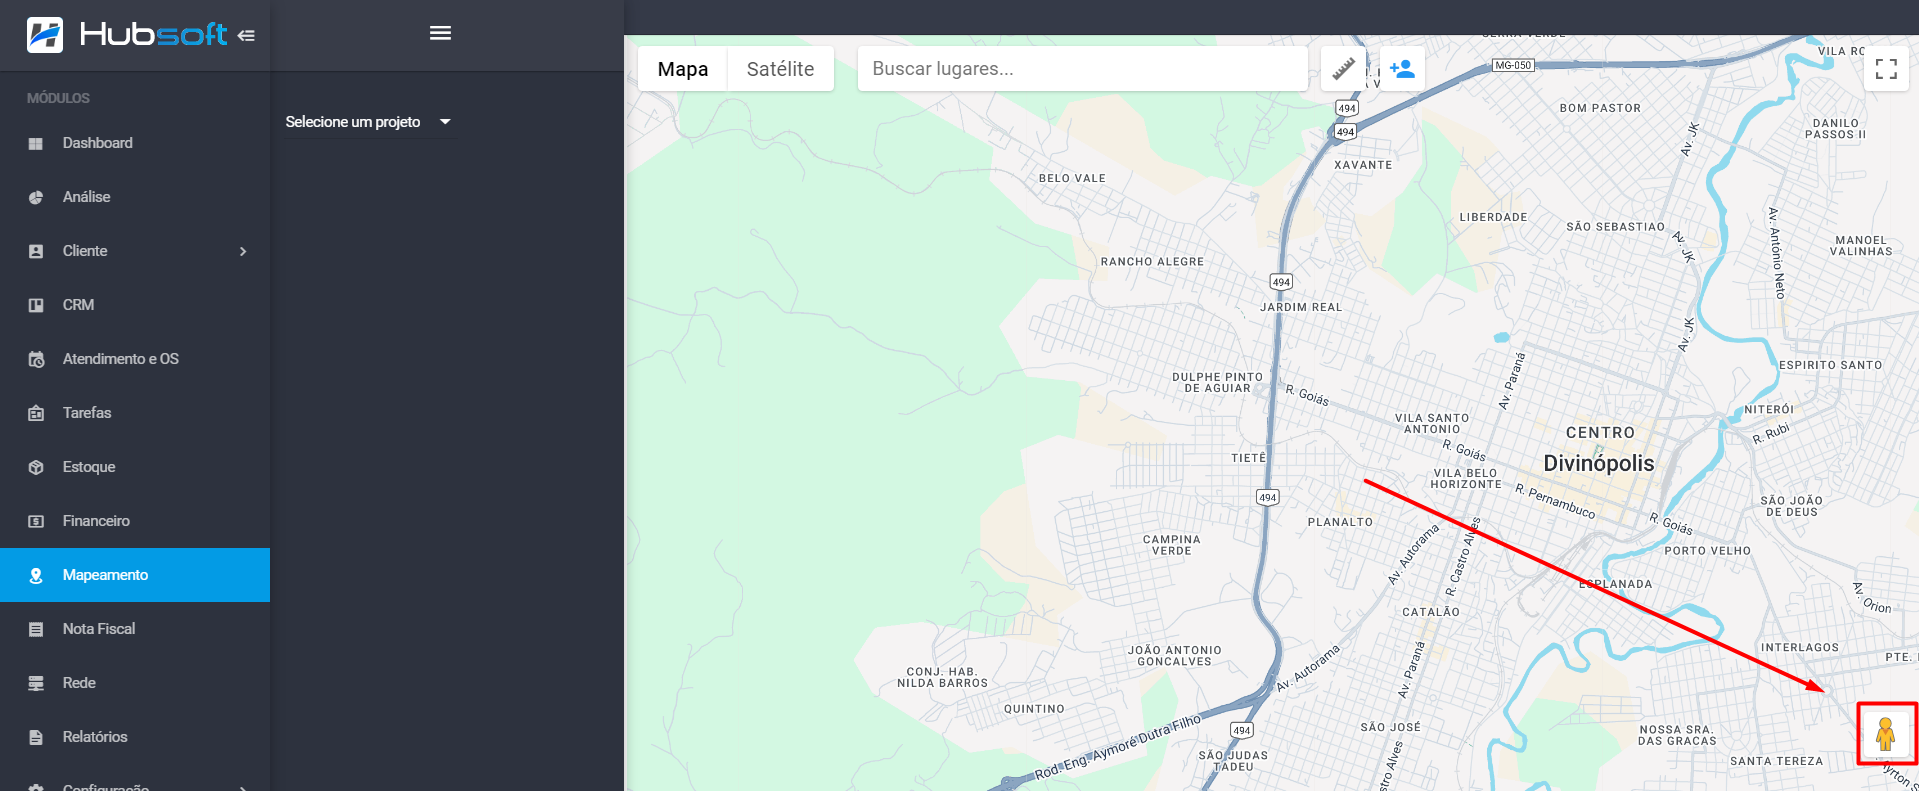Click the Cliente contact icon
The height and width of the screenshot is (791, 1919).
click(x=36, y=251)
